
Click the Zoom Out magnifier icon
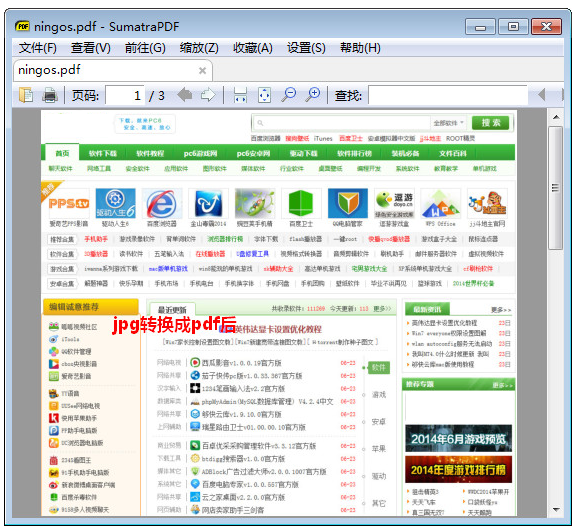point(288,95)
